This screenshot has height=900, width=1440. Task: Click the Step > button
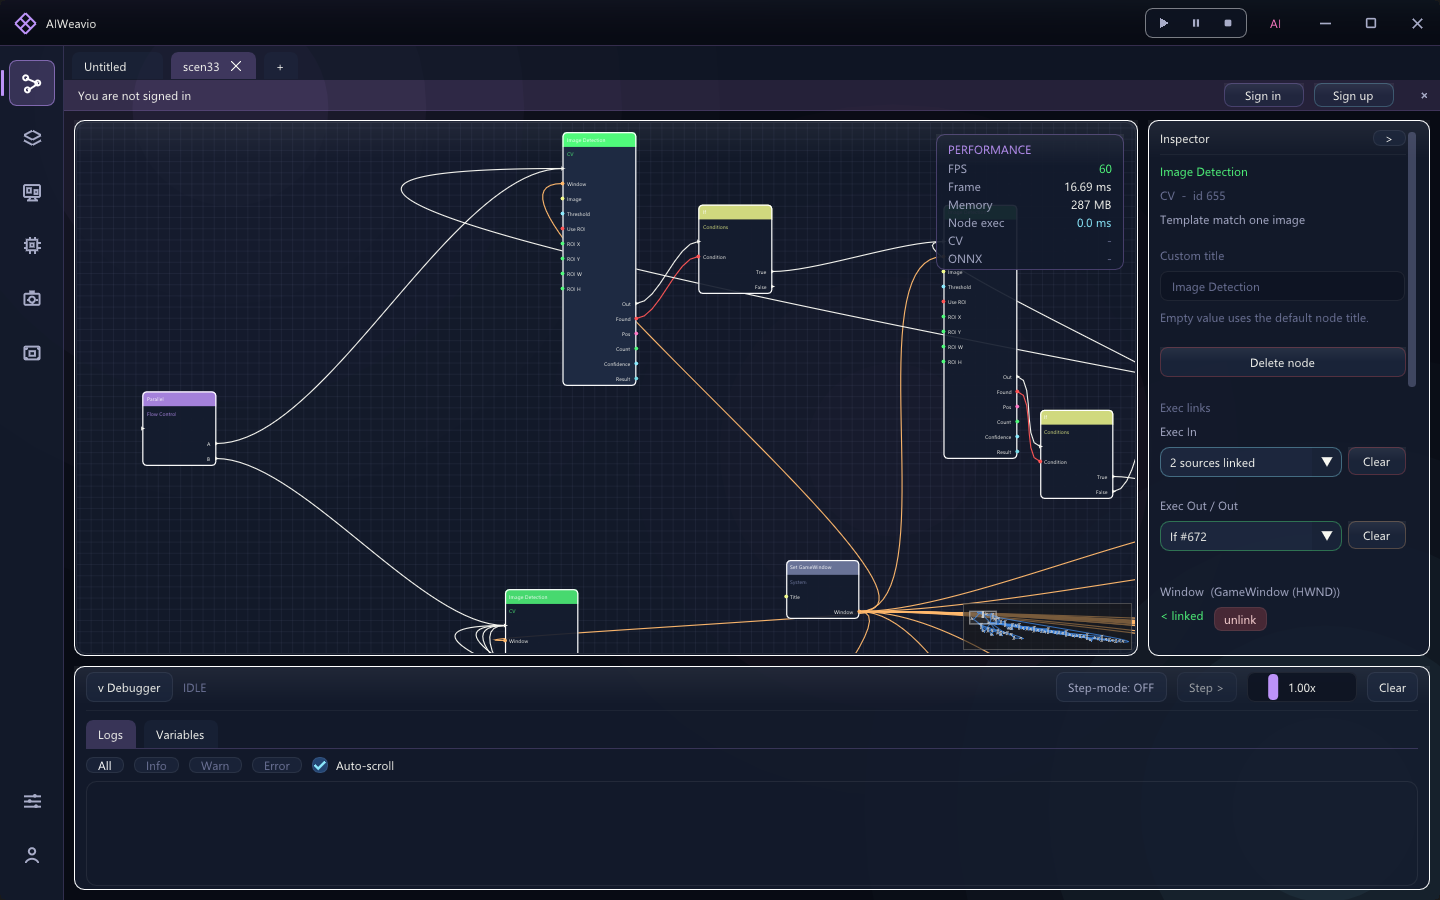click(x=1206, y=688)
